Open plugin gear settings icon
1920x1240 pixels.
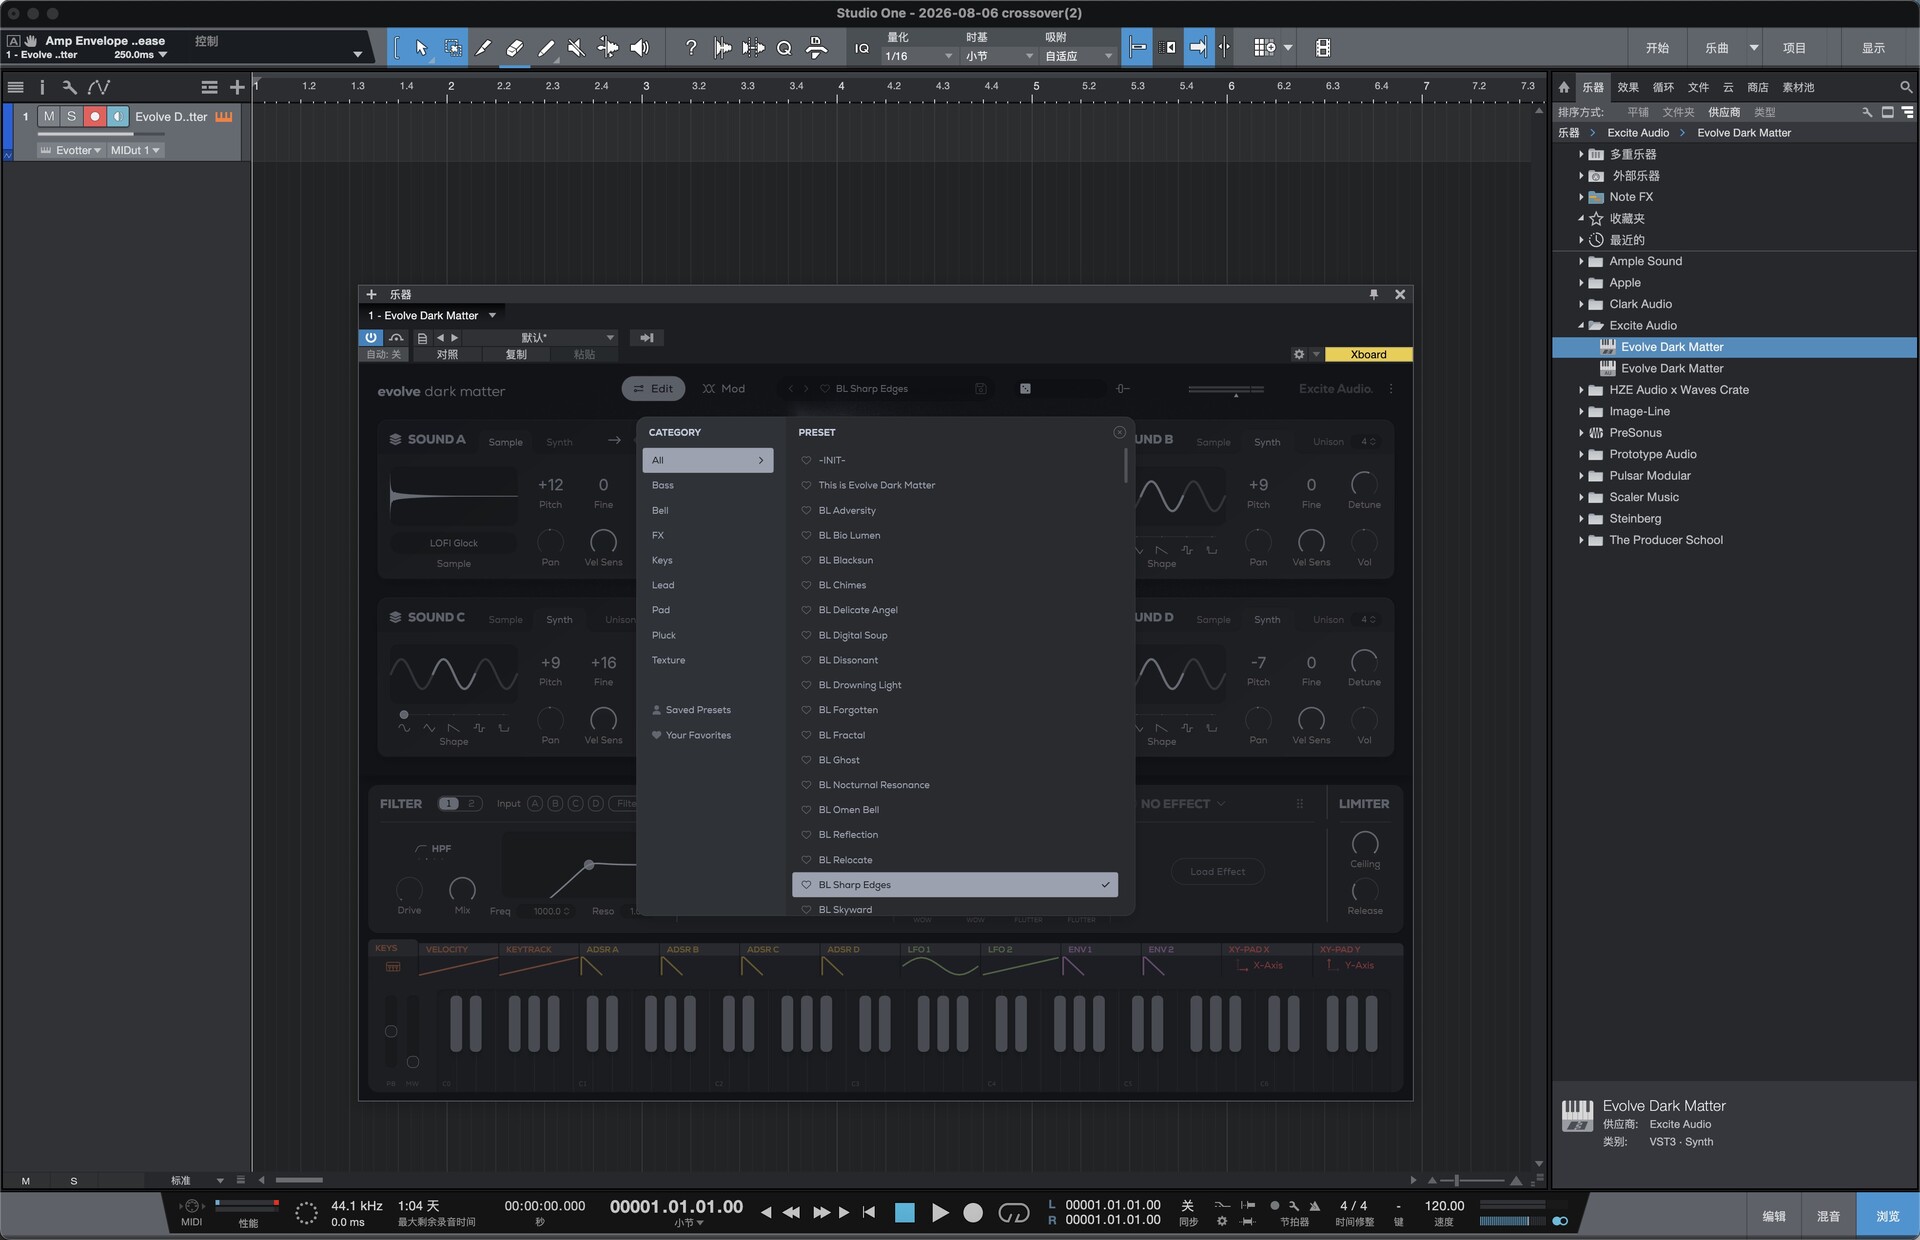coord(1299,354)
